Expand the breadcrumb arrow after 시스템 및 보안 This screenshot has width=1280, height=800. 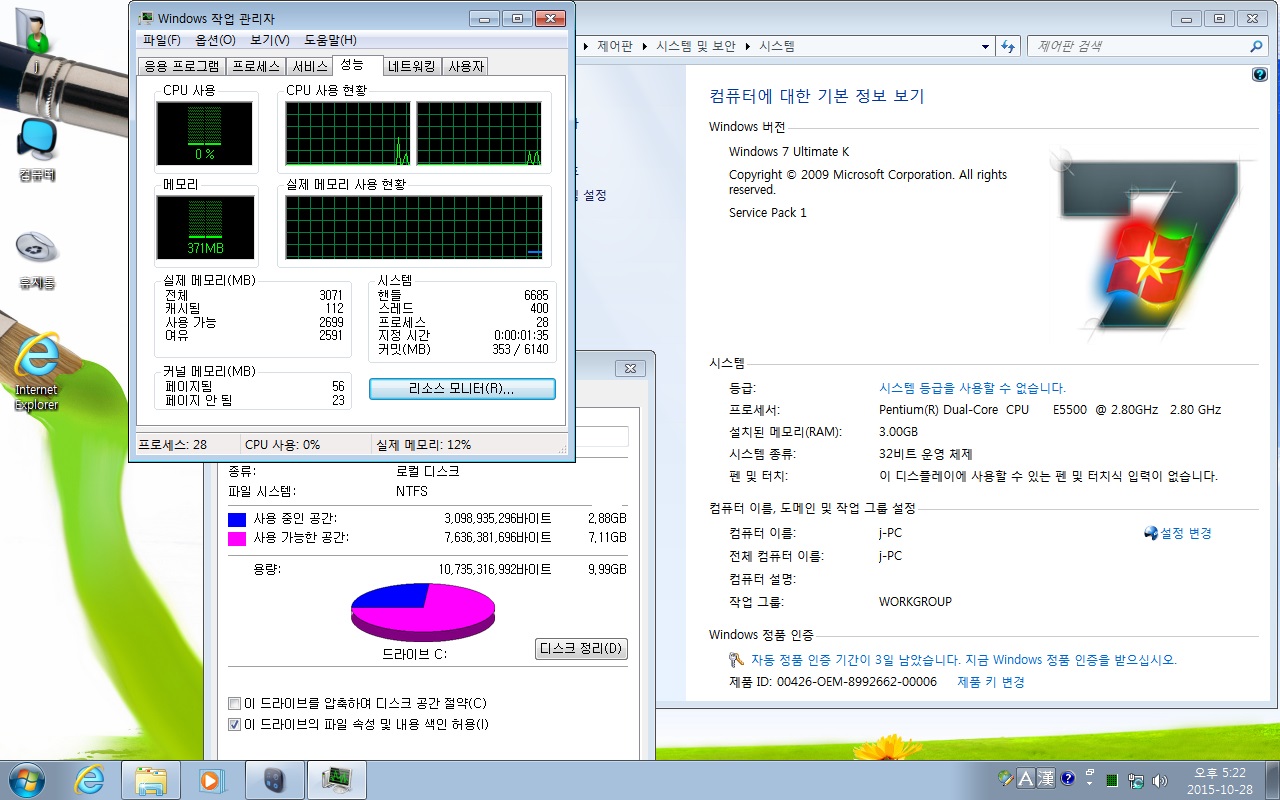pos(749,46)
